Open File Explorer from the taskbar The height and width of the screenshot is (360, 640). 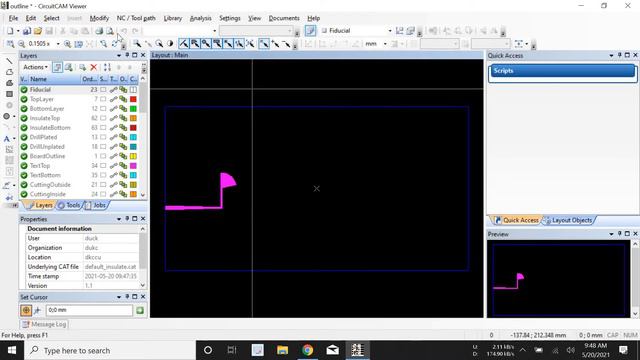point(282,350)
